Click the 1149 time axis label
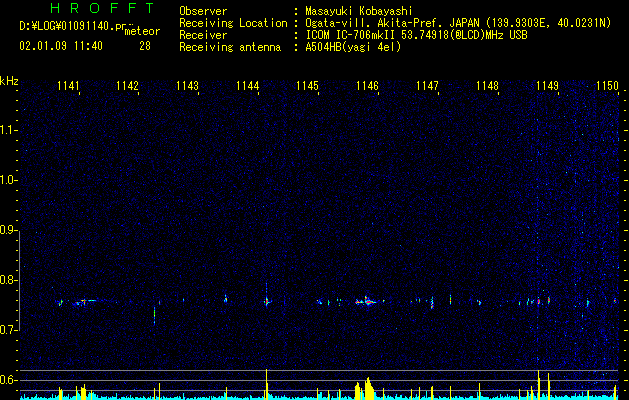Screen dimensions: 629x400 pyautogui.click(x=548, y=86)
